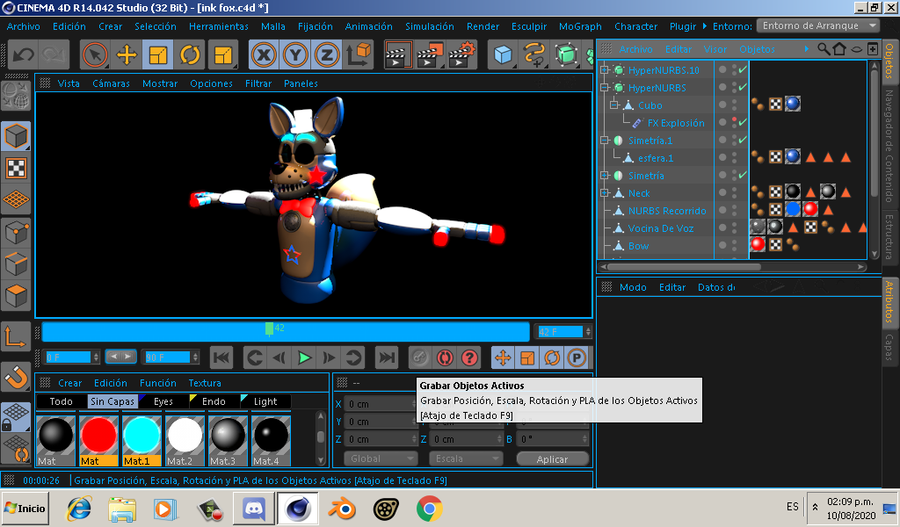Select the Move tool in top toolbar
The height and width of the screenshot is (527, 900).
[x=126, y=55]
